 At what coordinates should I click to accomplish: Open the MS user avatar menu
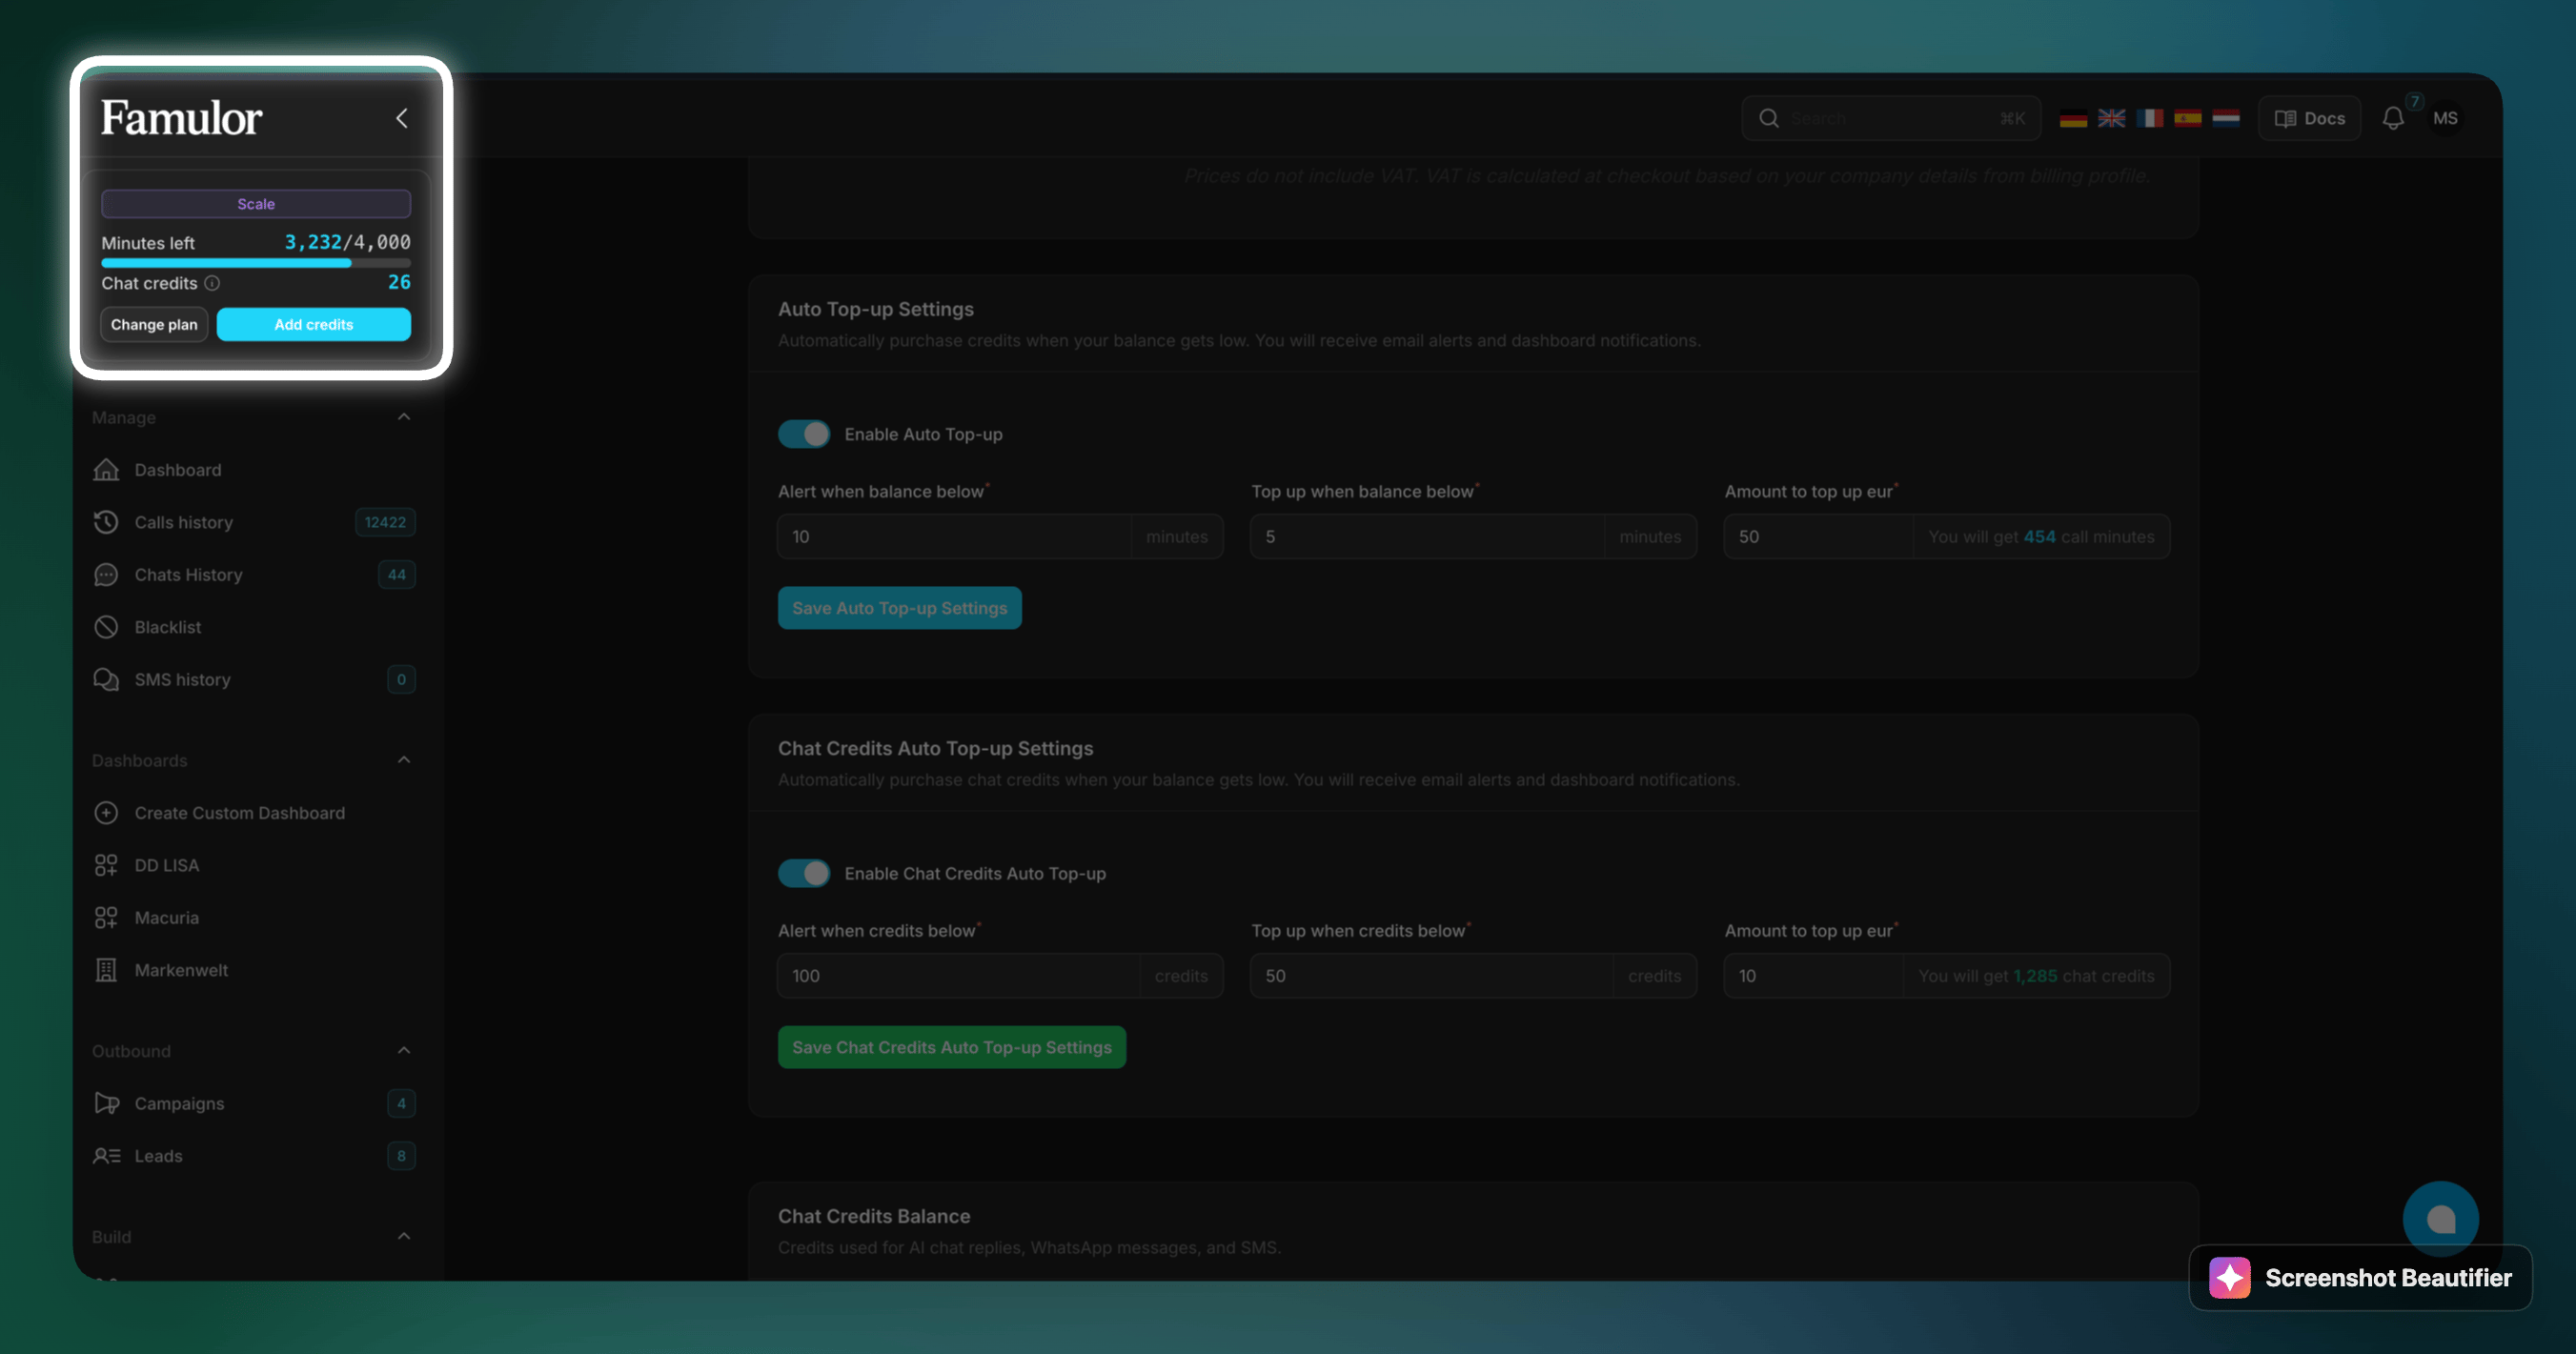(x=2445, y=118)
